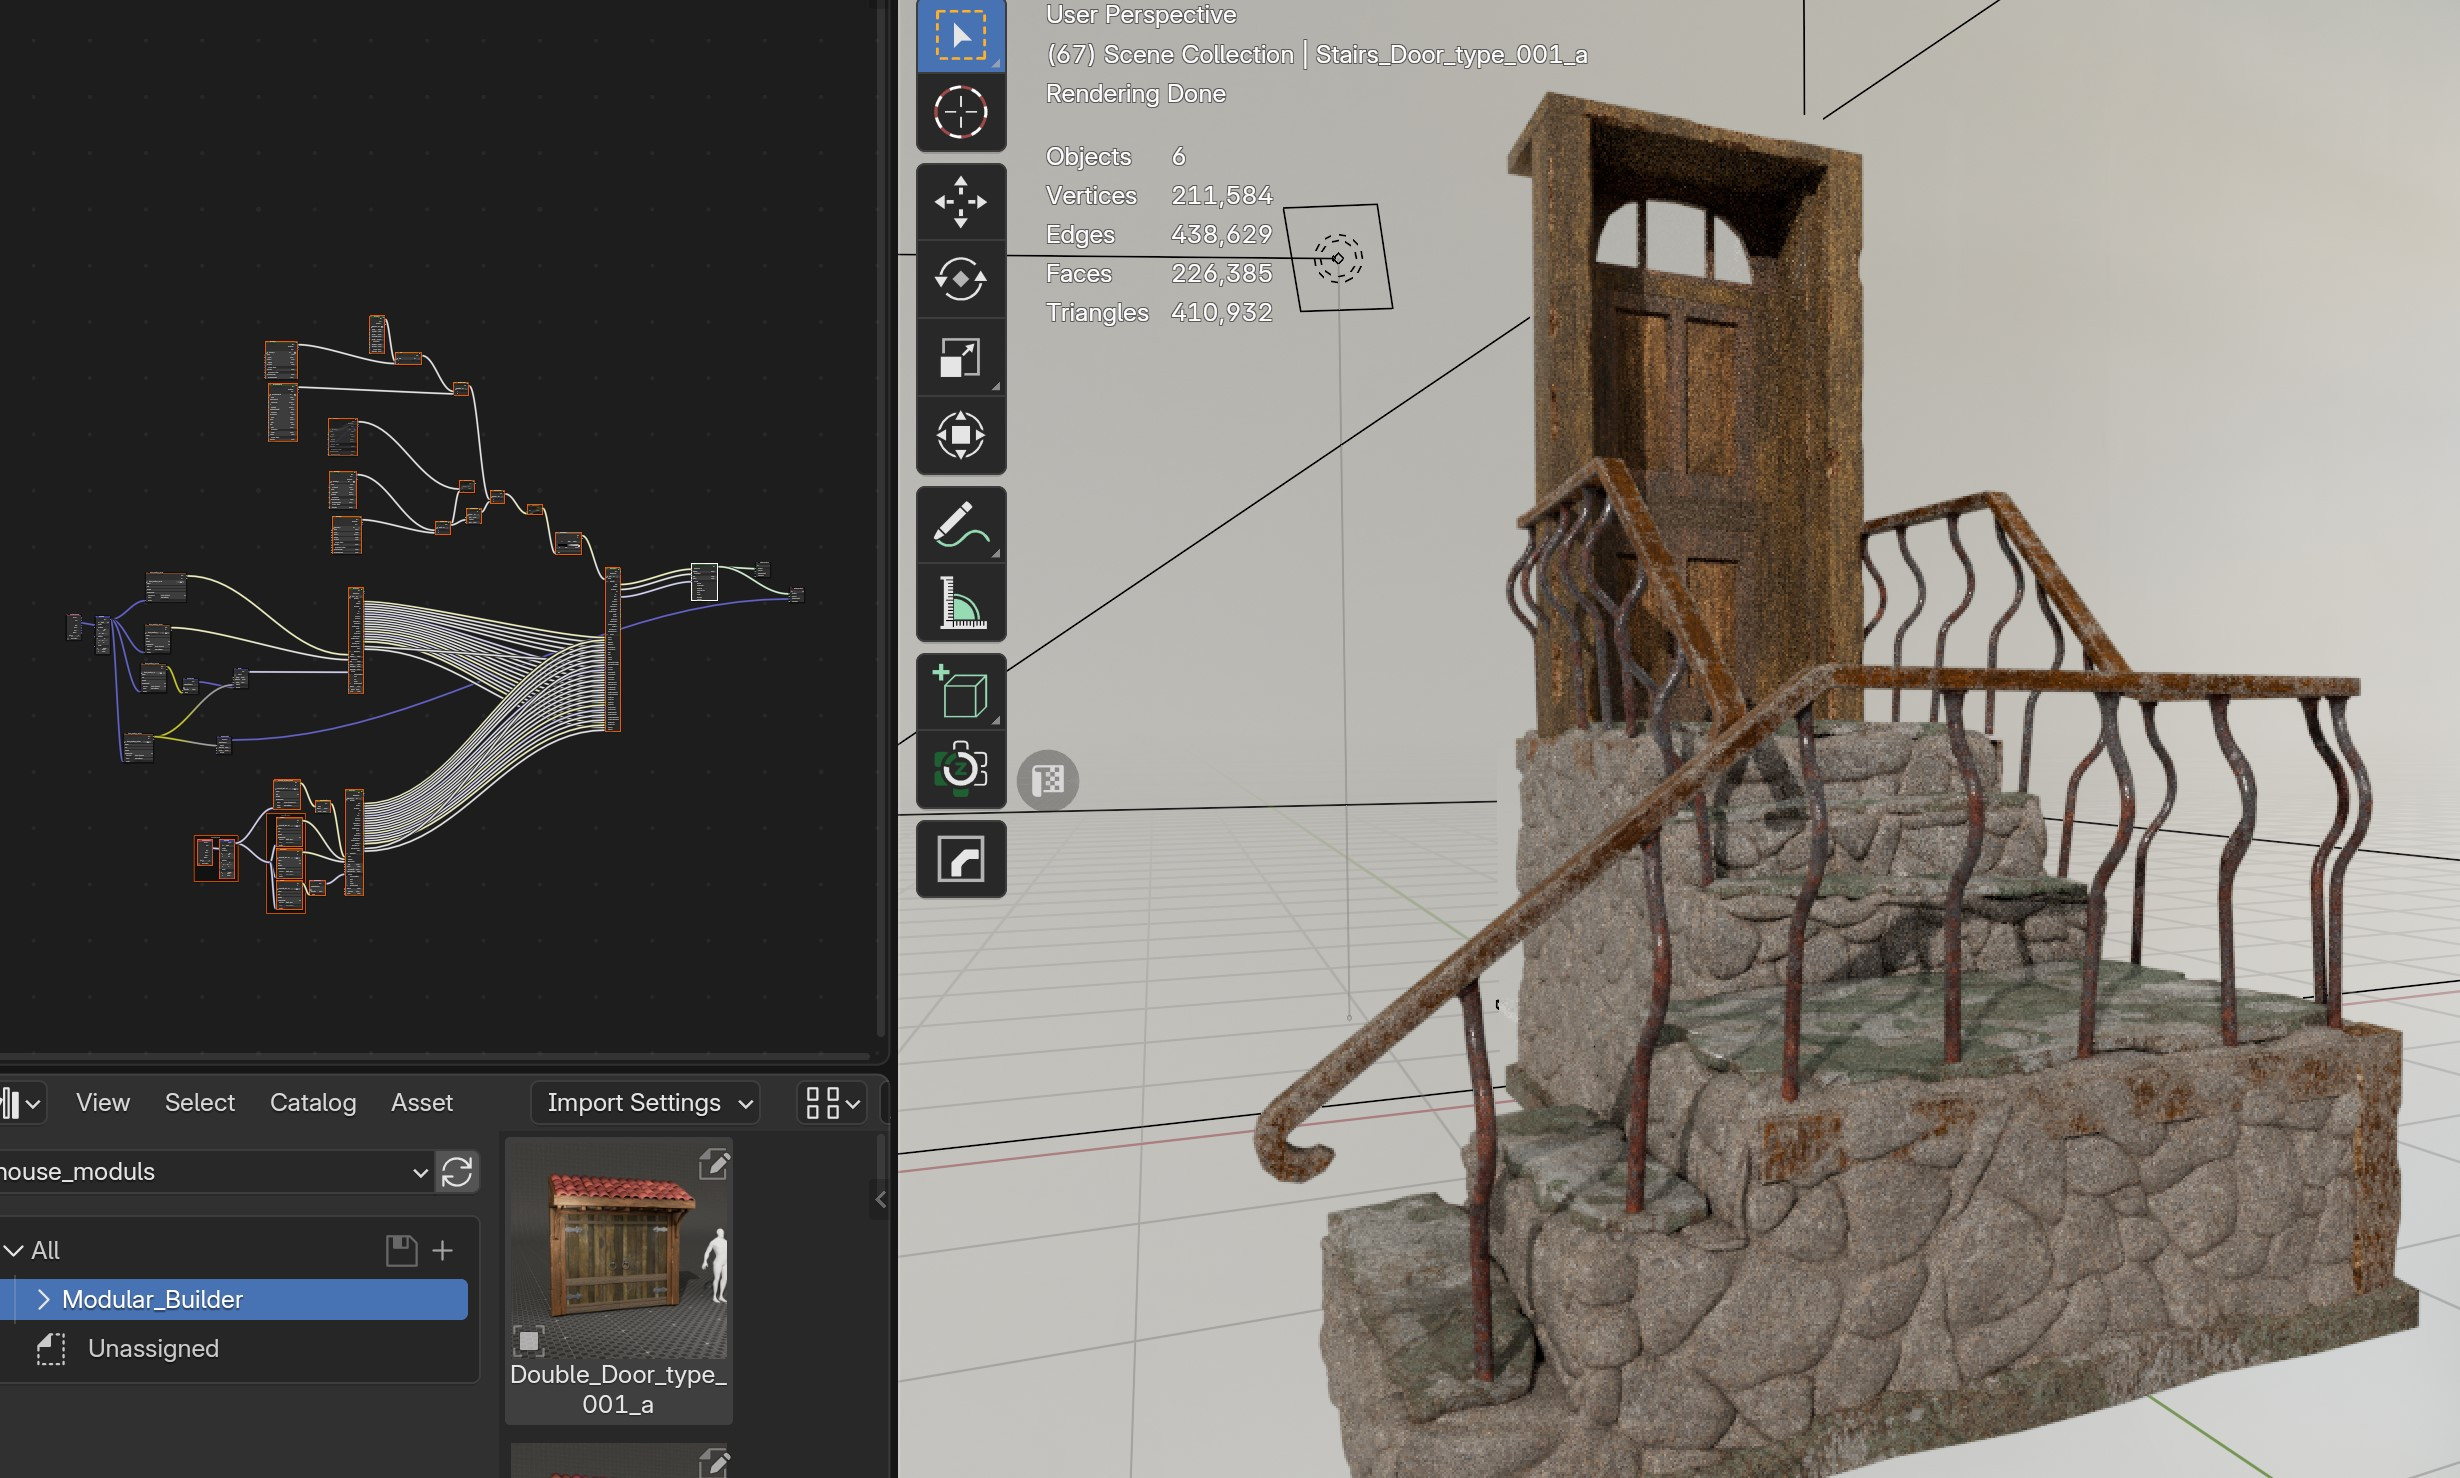
Task: Open the Asset menu
Action: [421, 1103]
